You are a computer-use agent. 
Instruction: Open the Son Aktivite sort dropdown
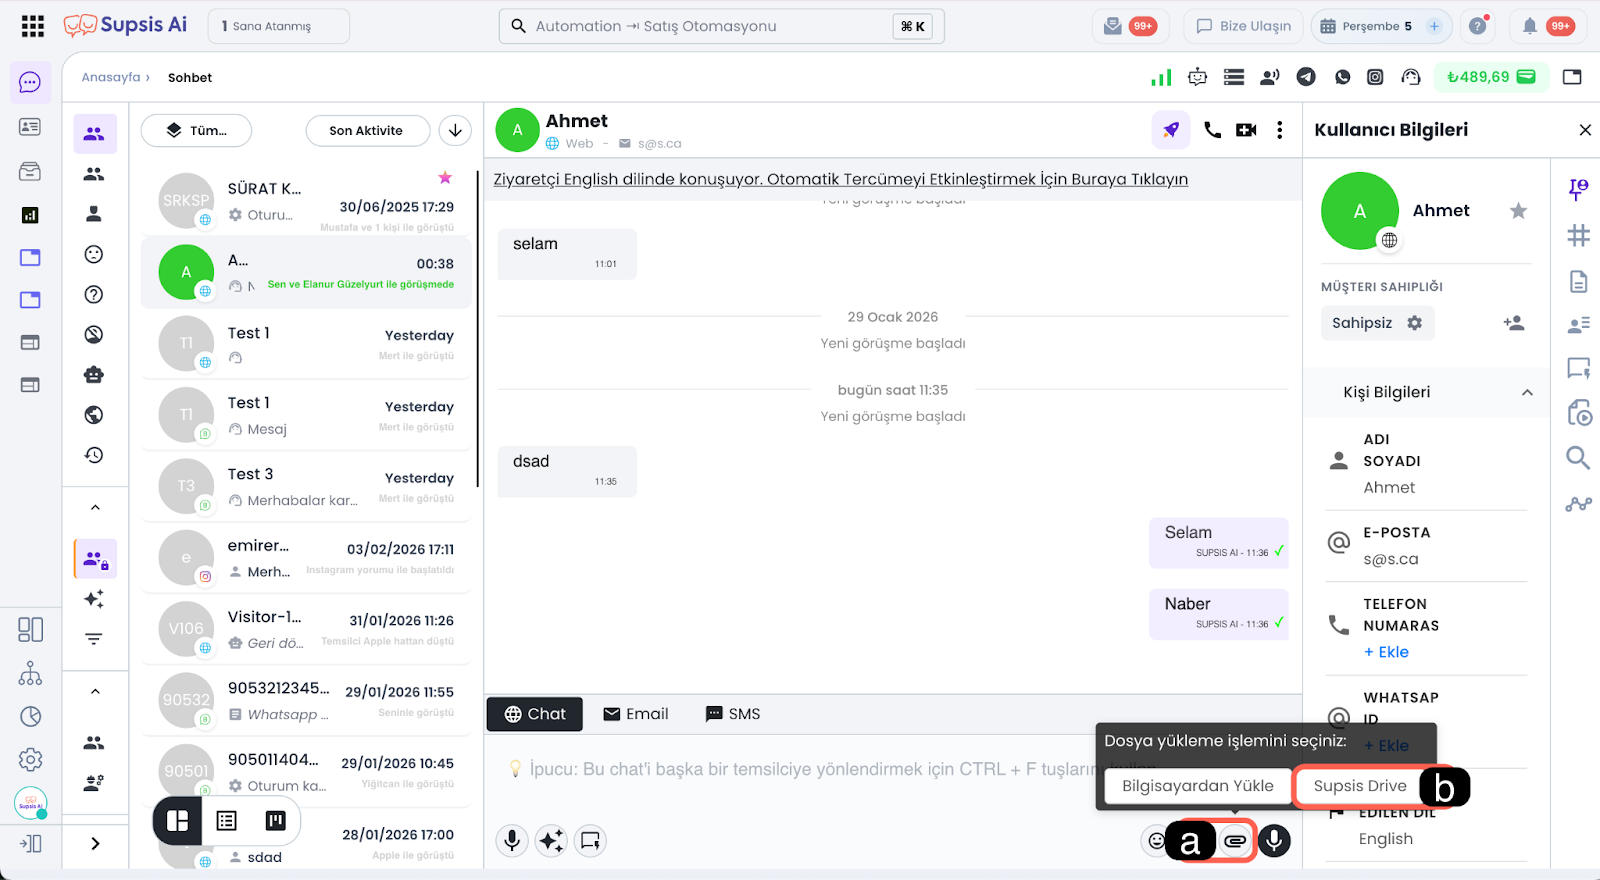[366, 131]
